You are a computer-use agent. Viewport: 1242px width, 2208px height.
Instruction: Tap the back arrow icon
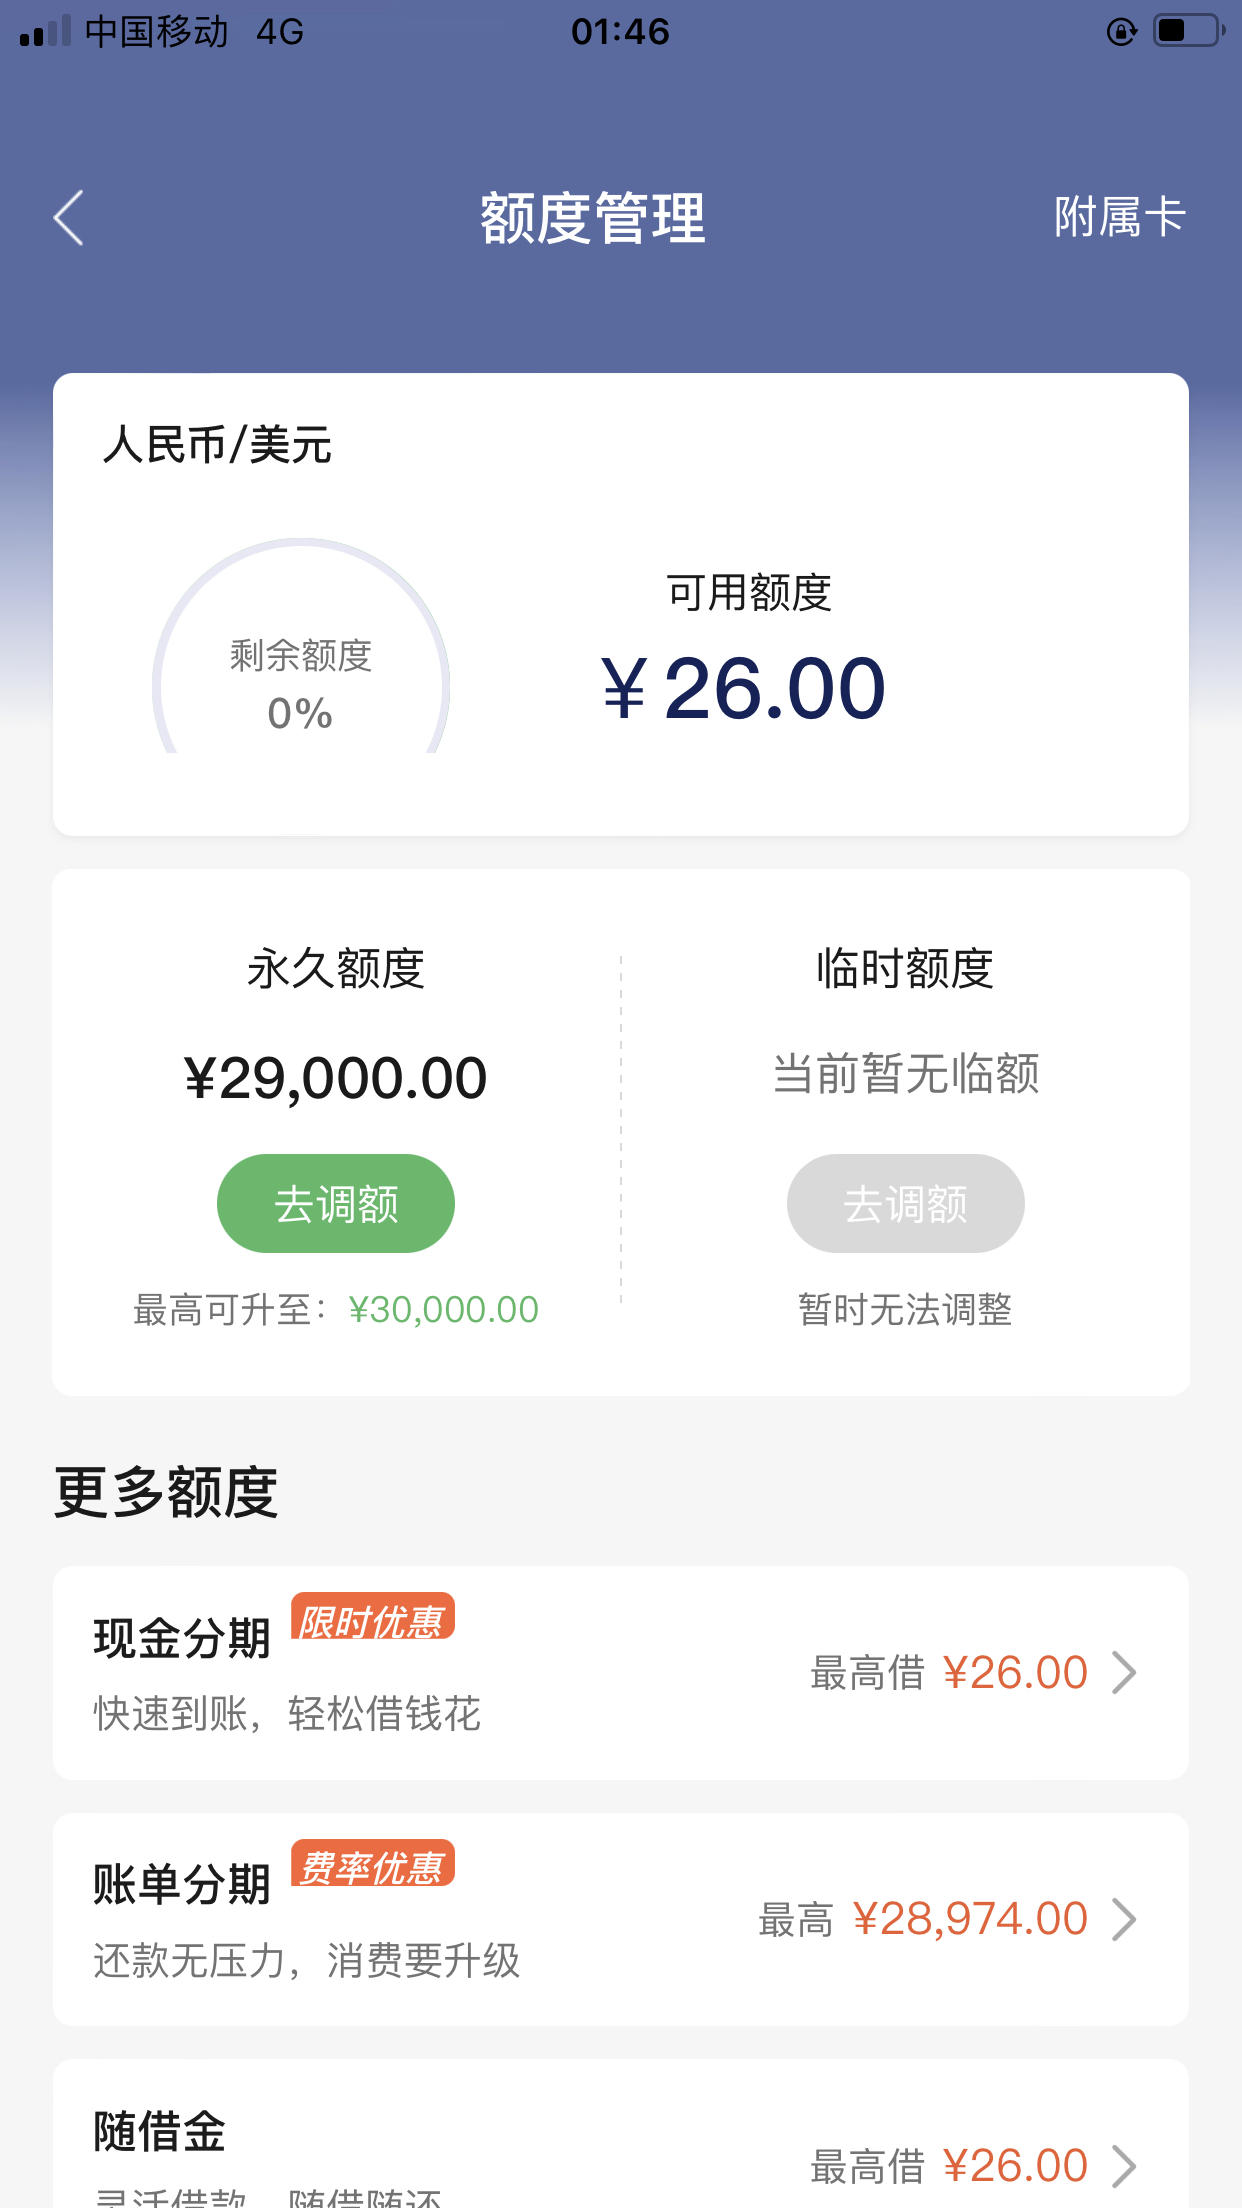(68, 218)
